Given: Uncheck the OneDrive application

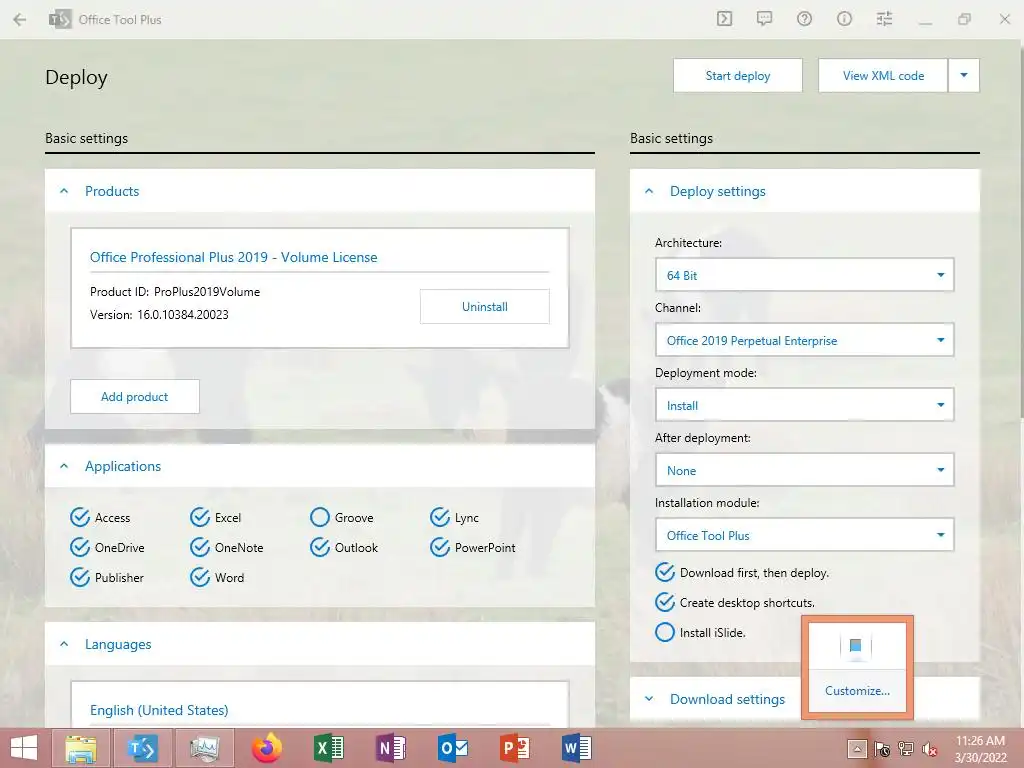Looking at the screenshot, I should 80,547.
